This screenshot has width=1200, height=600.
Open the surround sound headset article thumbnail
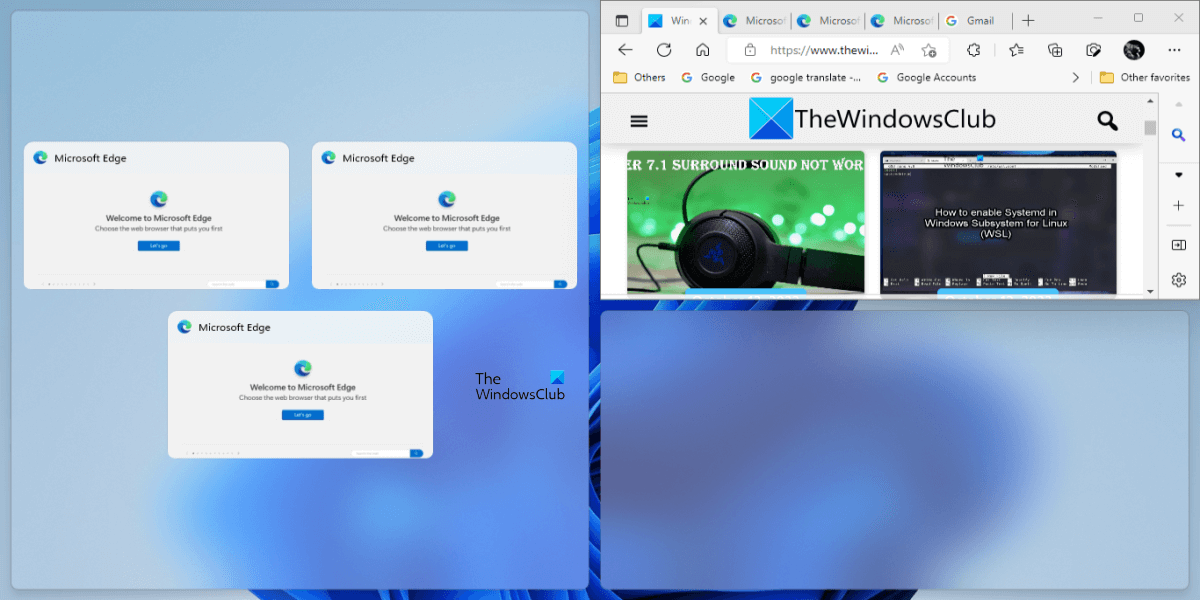[746, 222]
